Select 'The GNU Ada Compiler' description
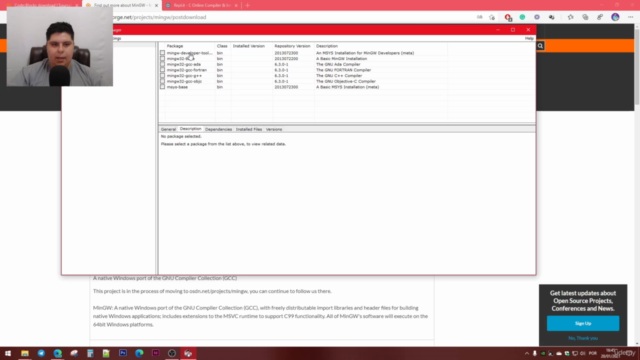This screenshot has height=360, width=640. [x=338, y=64]
